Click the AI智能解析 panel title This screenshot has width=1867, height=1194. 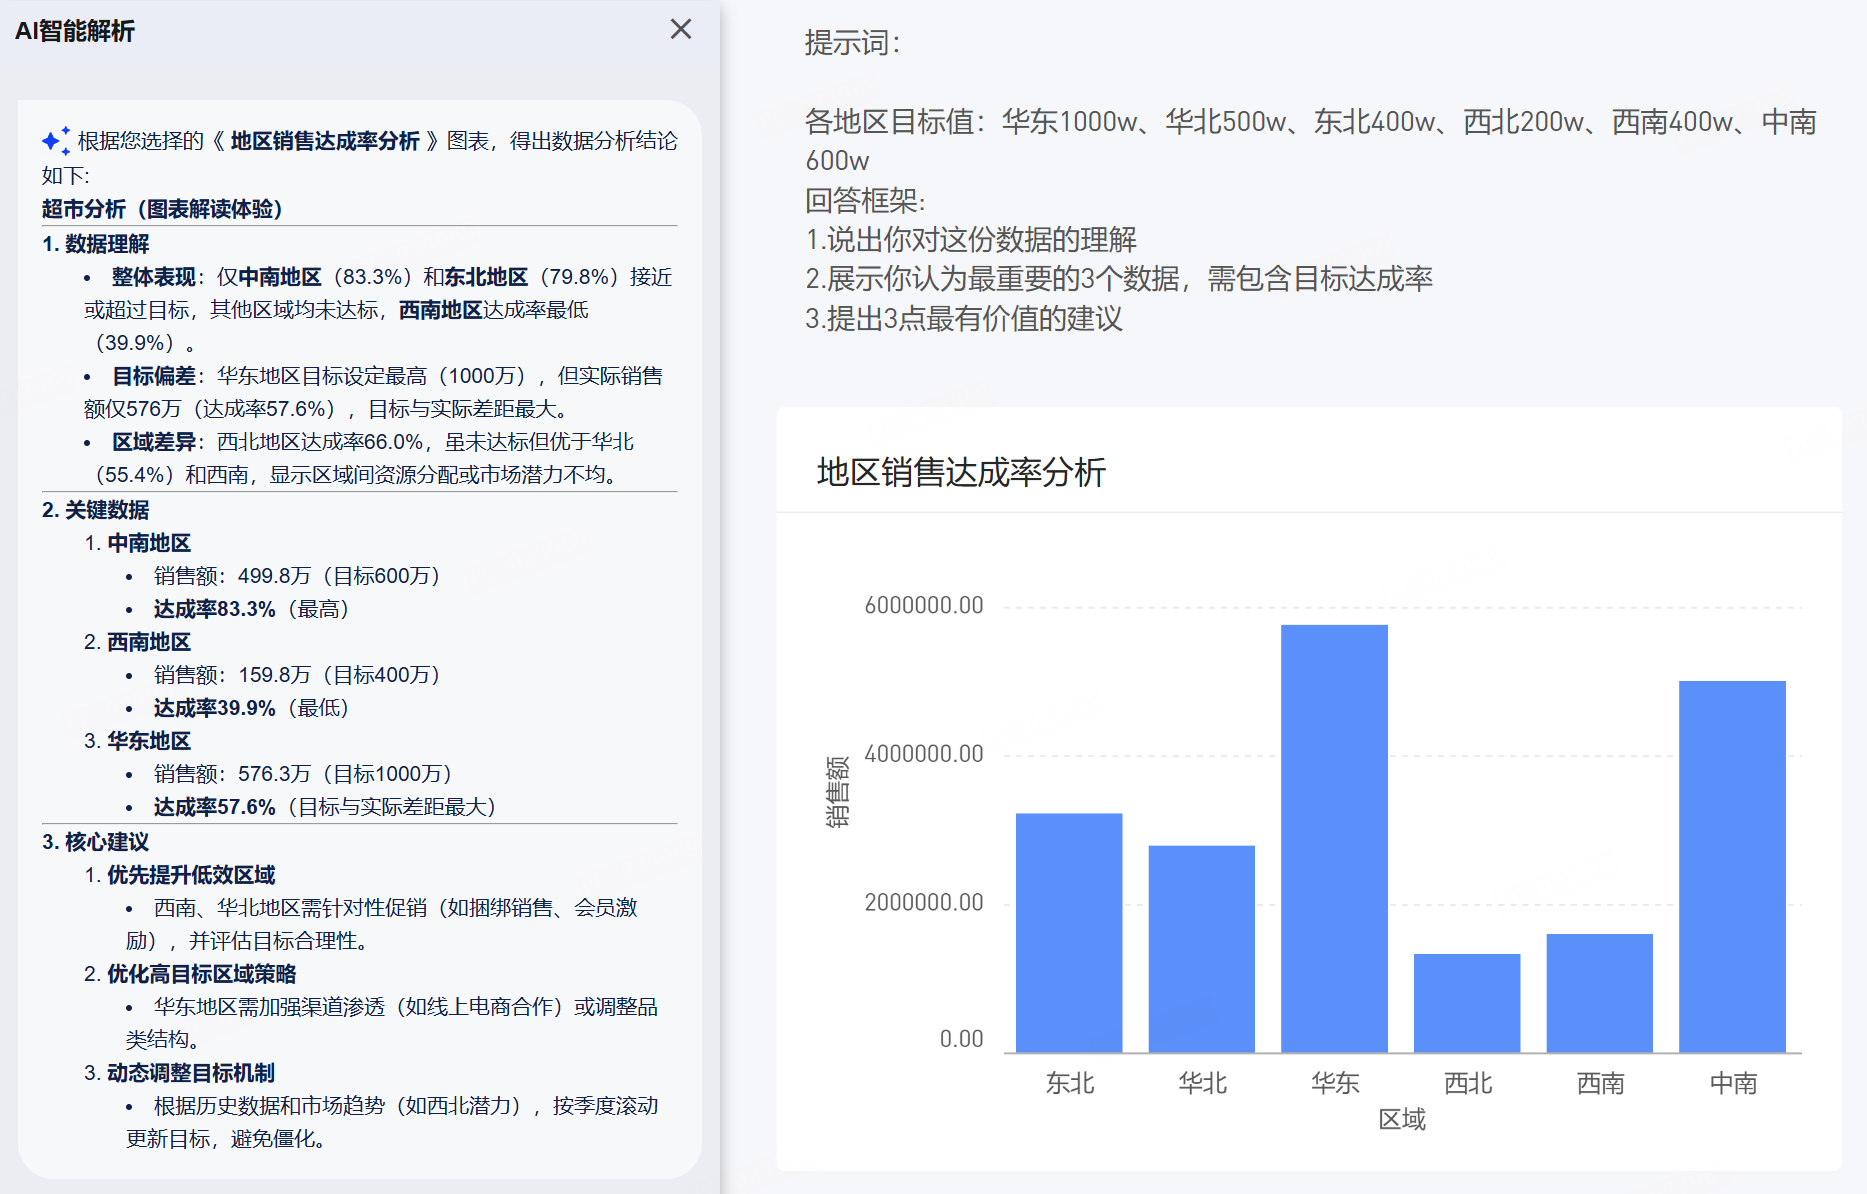pos(75,31)
